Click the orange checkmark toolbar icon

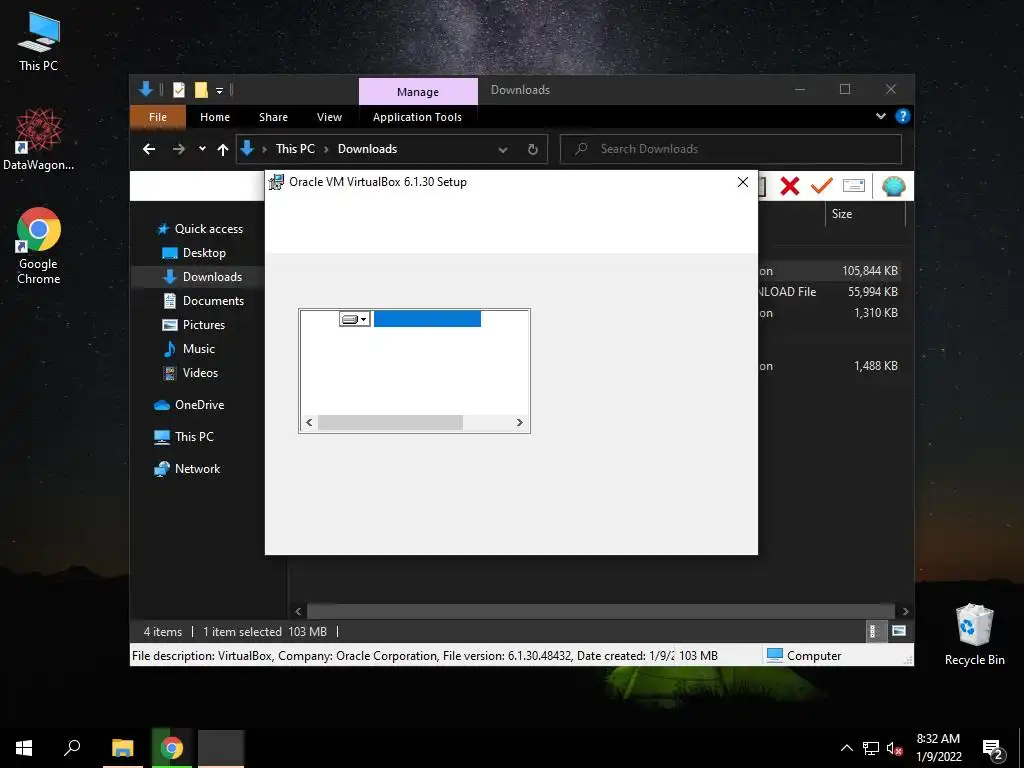(822, 186)
